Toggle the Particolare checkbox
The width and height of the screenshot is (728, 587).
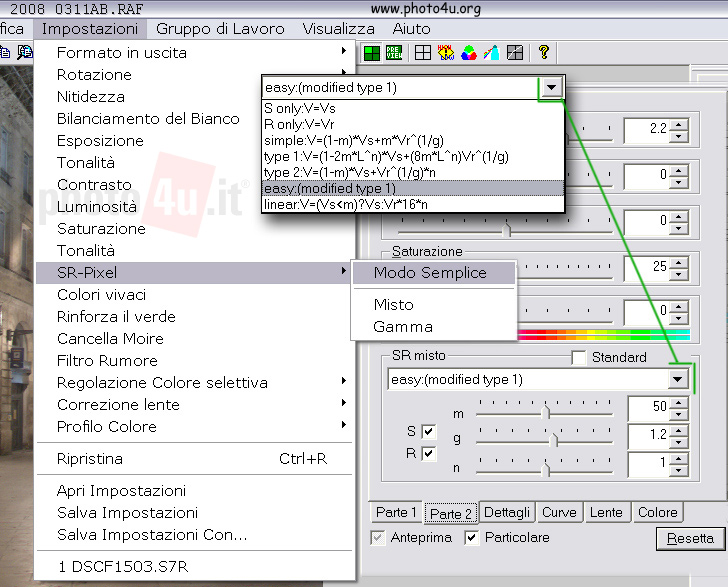tap(472, 538)
